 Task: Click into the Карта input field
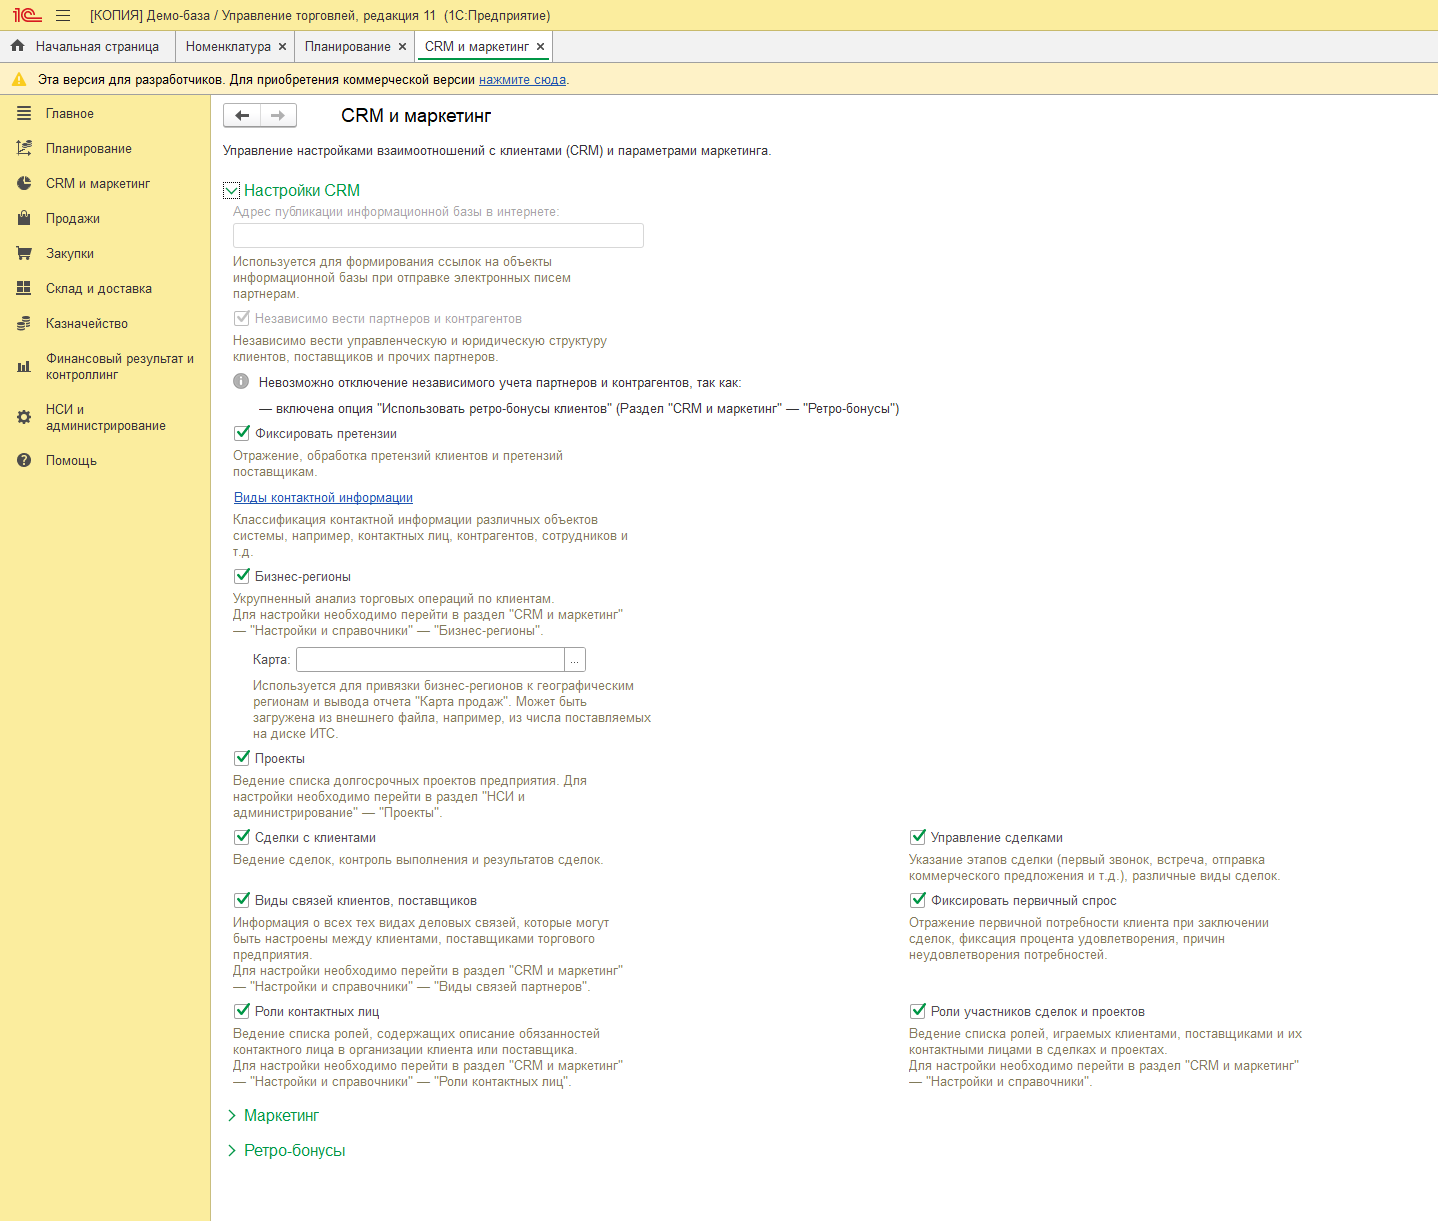point(430,660)
